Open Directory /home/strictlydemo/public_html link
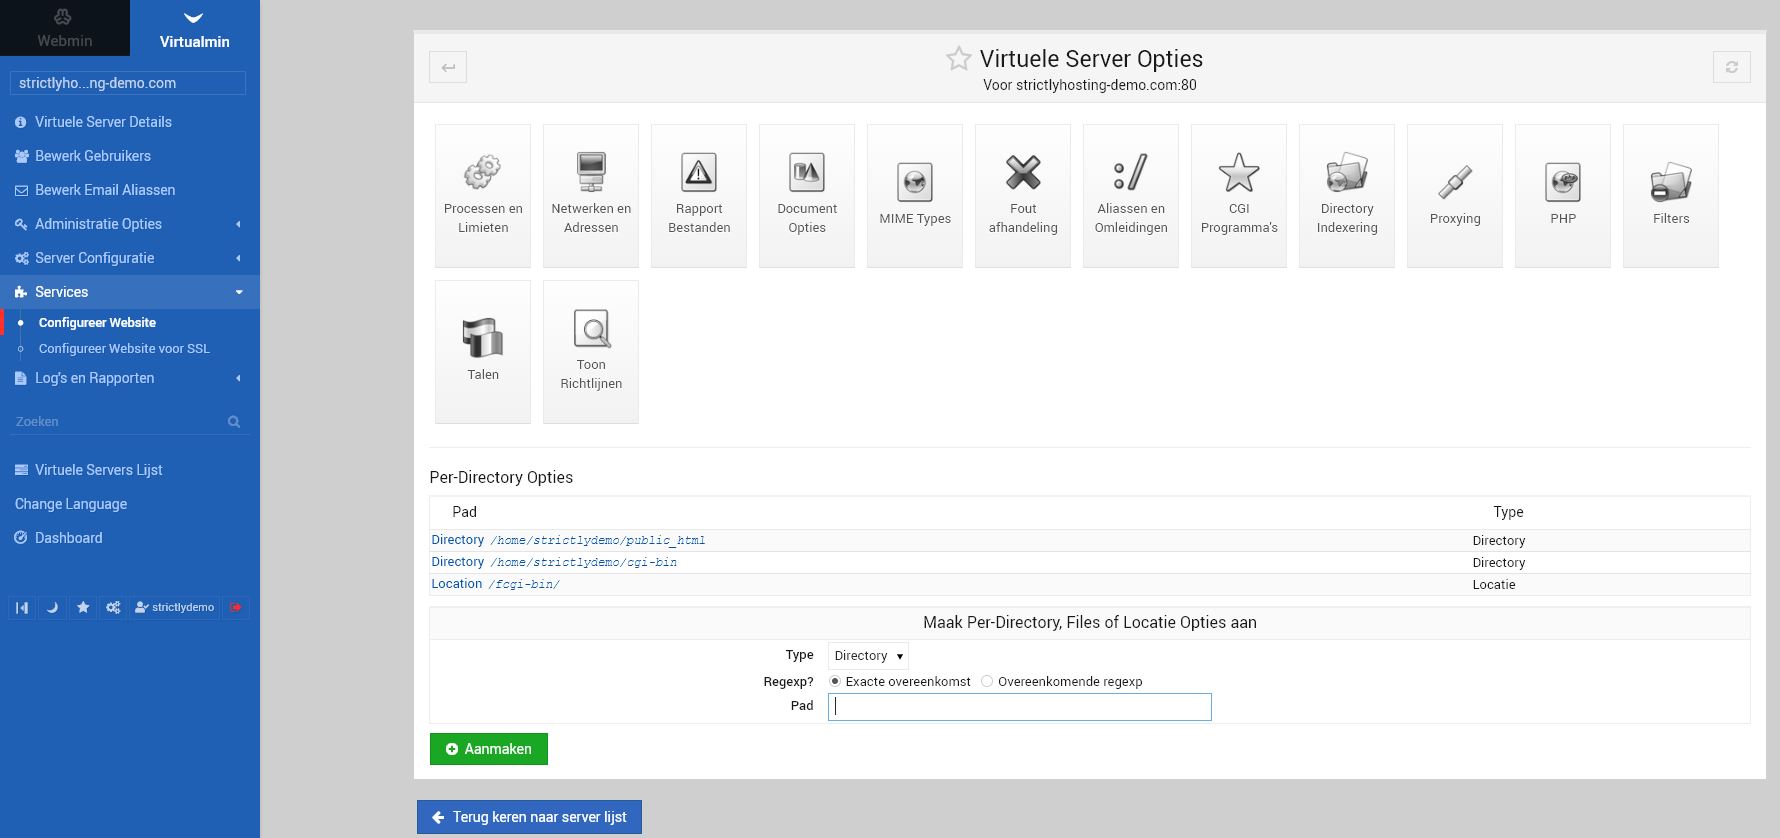 [x=568, y=540]
